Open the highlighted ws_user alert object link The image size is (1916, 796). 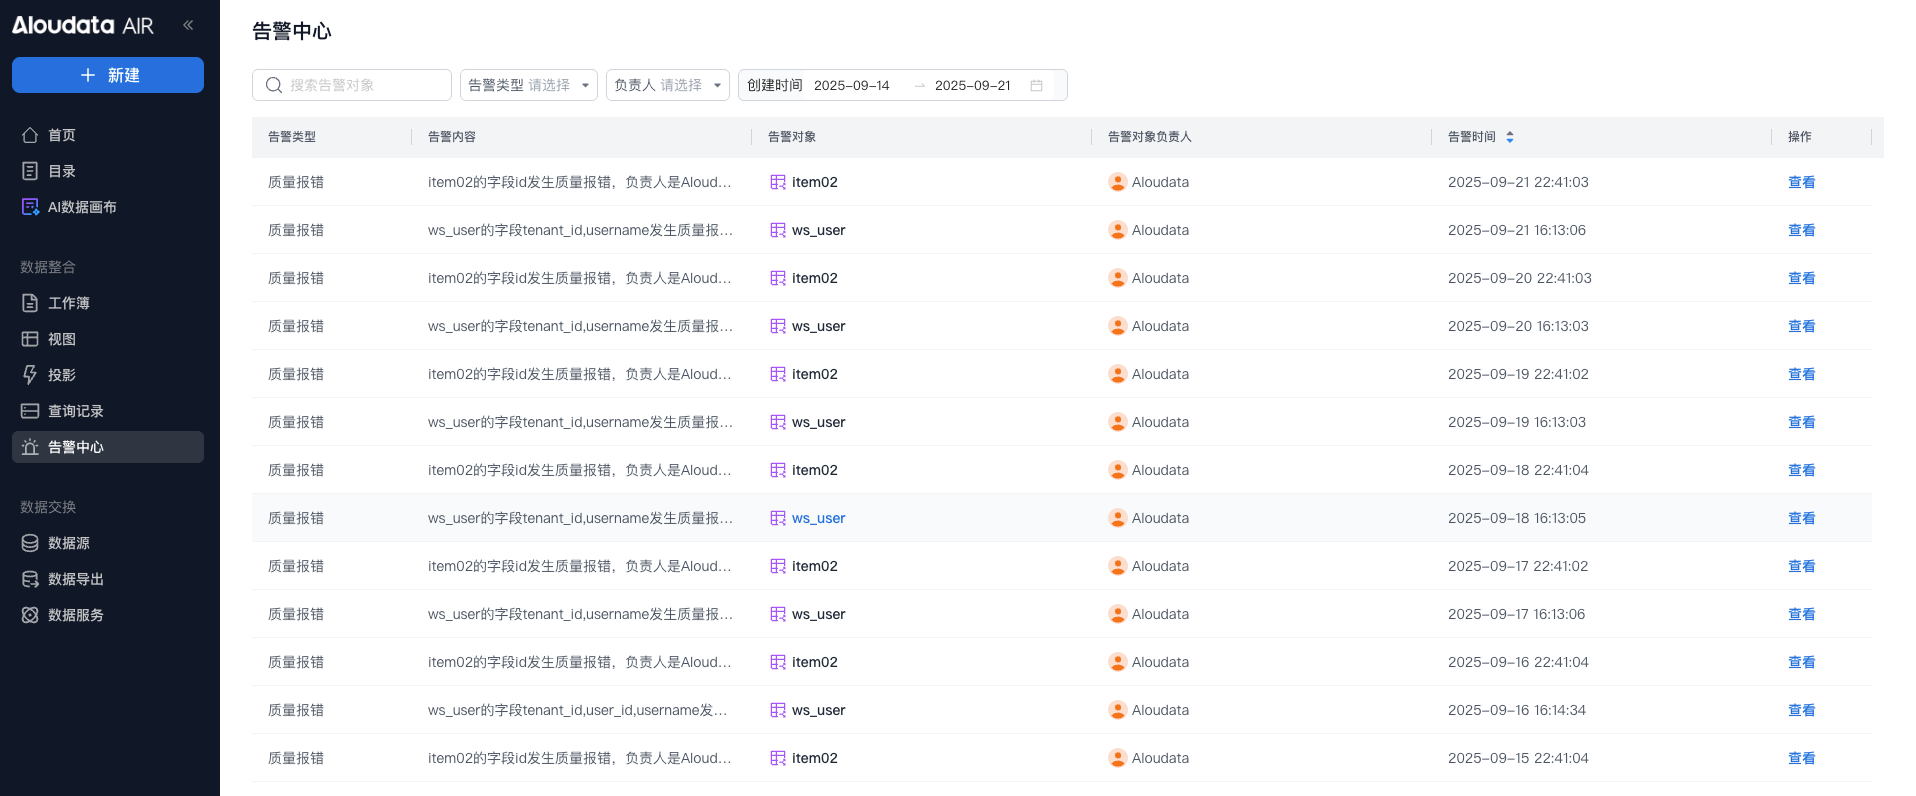coord(818,518)
